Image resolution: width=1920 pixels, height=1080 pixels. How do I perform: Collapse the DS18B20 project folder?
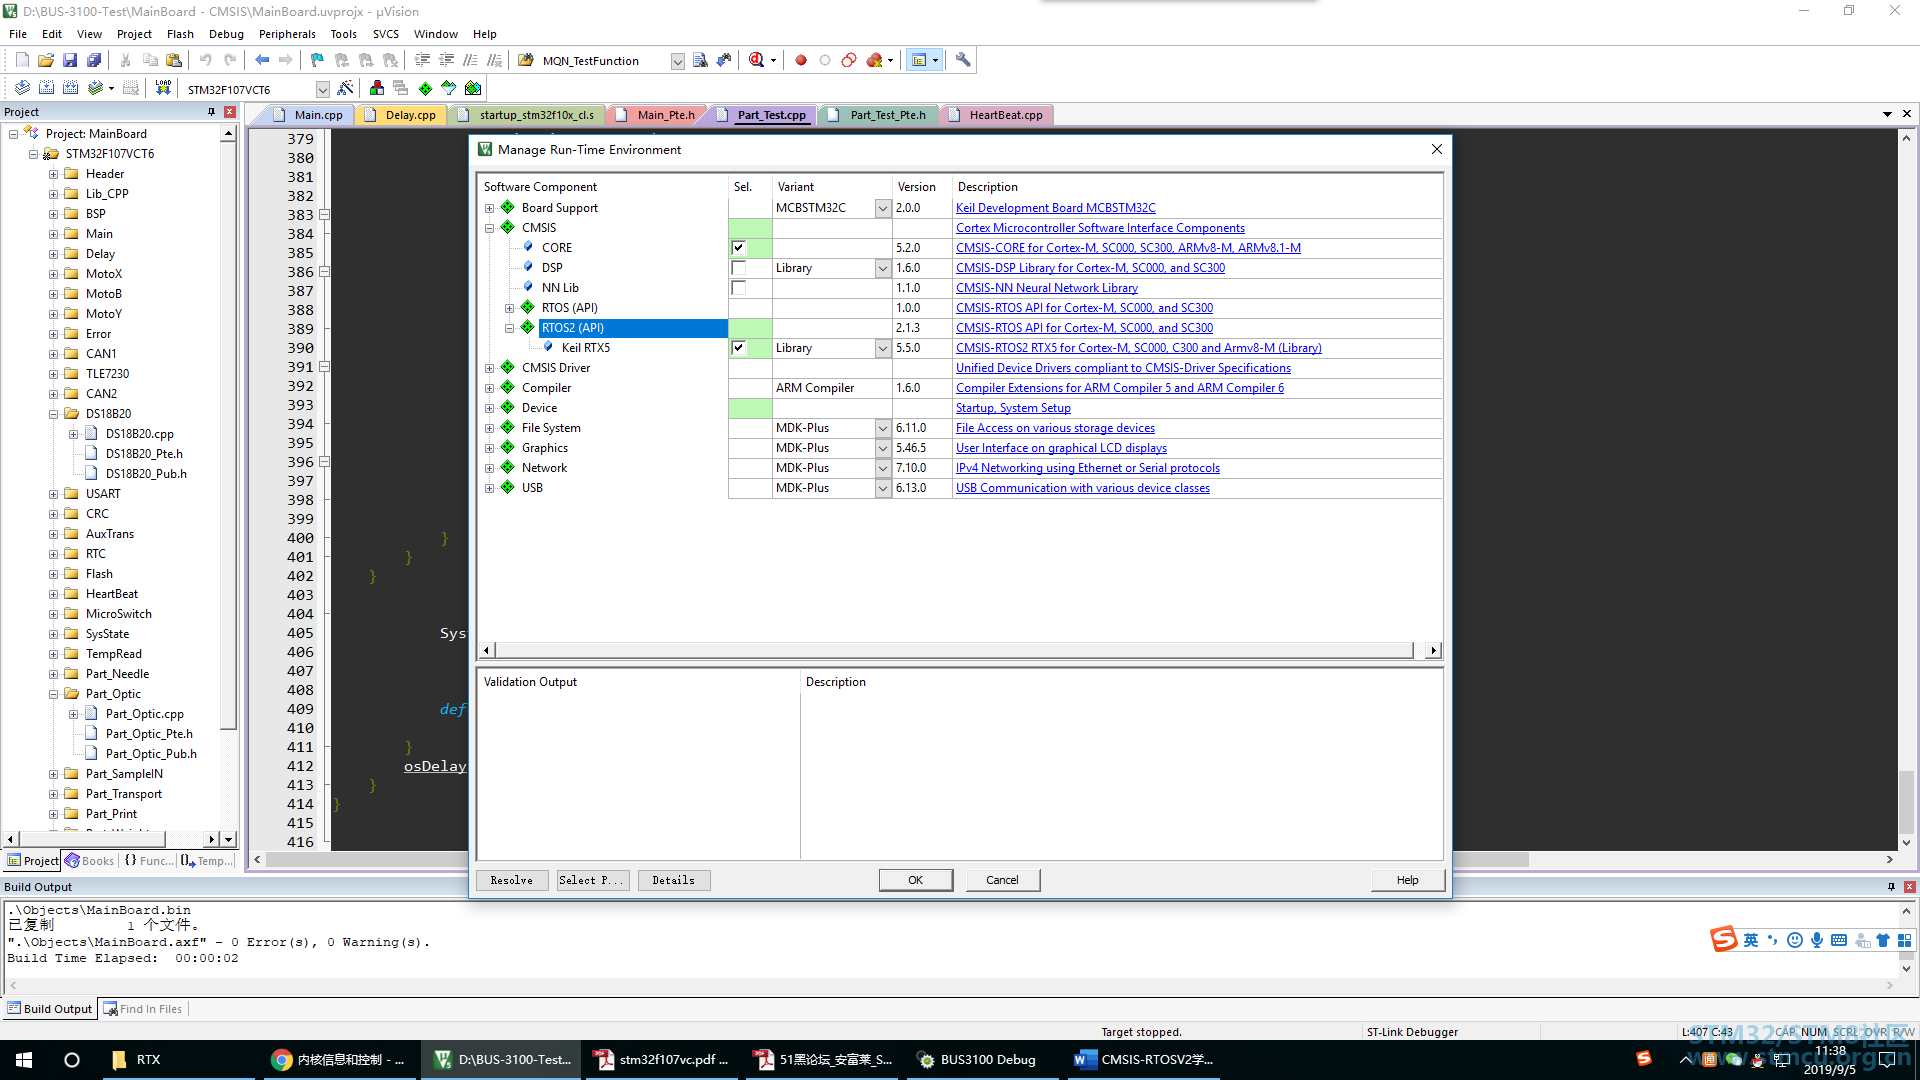point(53,414)
